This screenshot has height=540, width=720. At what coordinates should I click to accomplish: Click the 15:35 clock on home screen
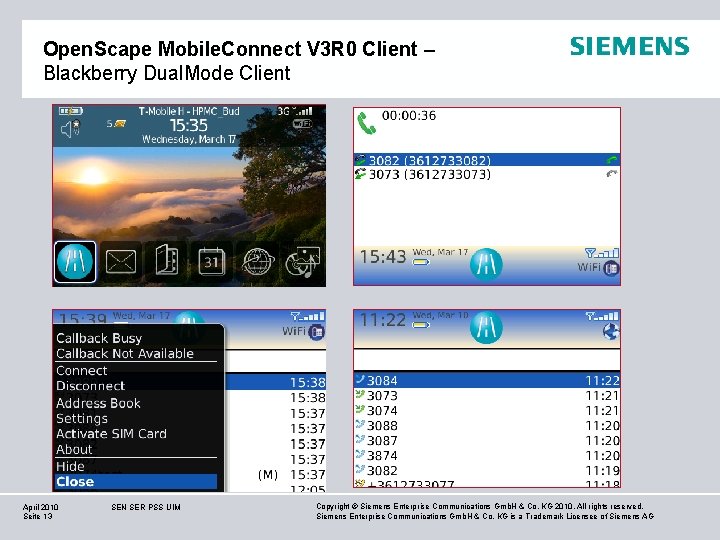[x=189, y=125]
